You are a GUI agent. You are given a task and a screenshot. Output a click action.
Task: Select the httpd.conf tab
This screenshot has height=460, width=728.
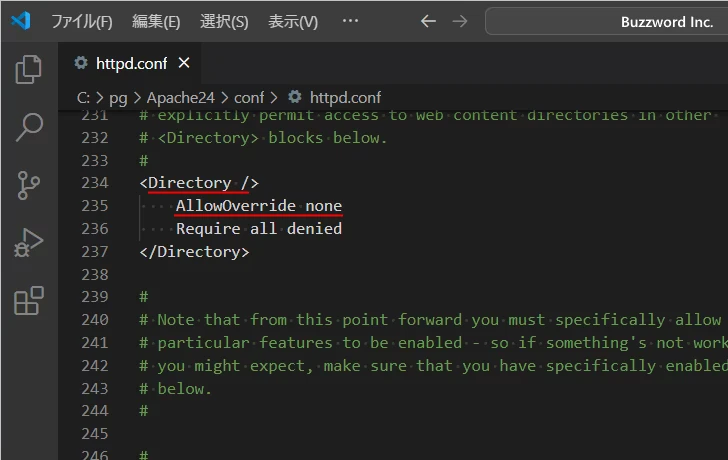[132, 63]
